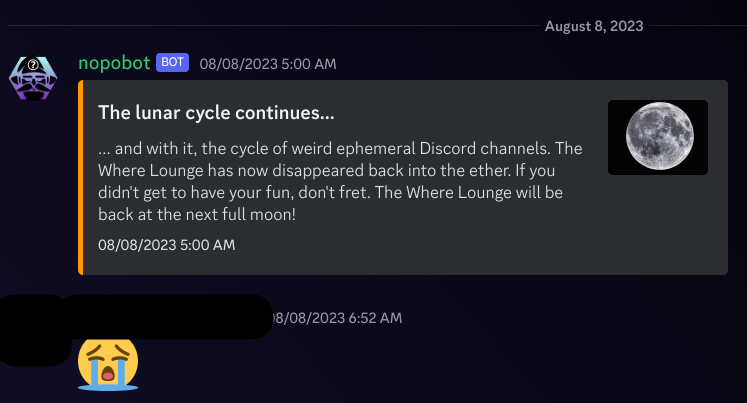Screen dimensions: 747x403
Task: Click the embed footer timestamp 08/08/2023 5:00 AM
Action: tap(166, 245)
